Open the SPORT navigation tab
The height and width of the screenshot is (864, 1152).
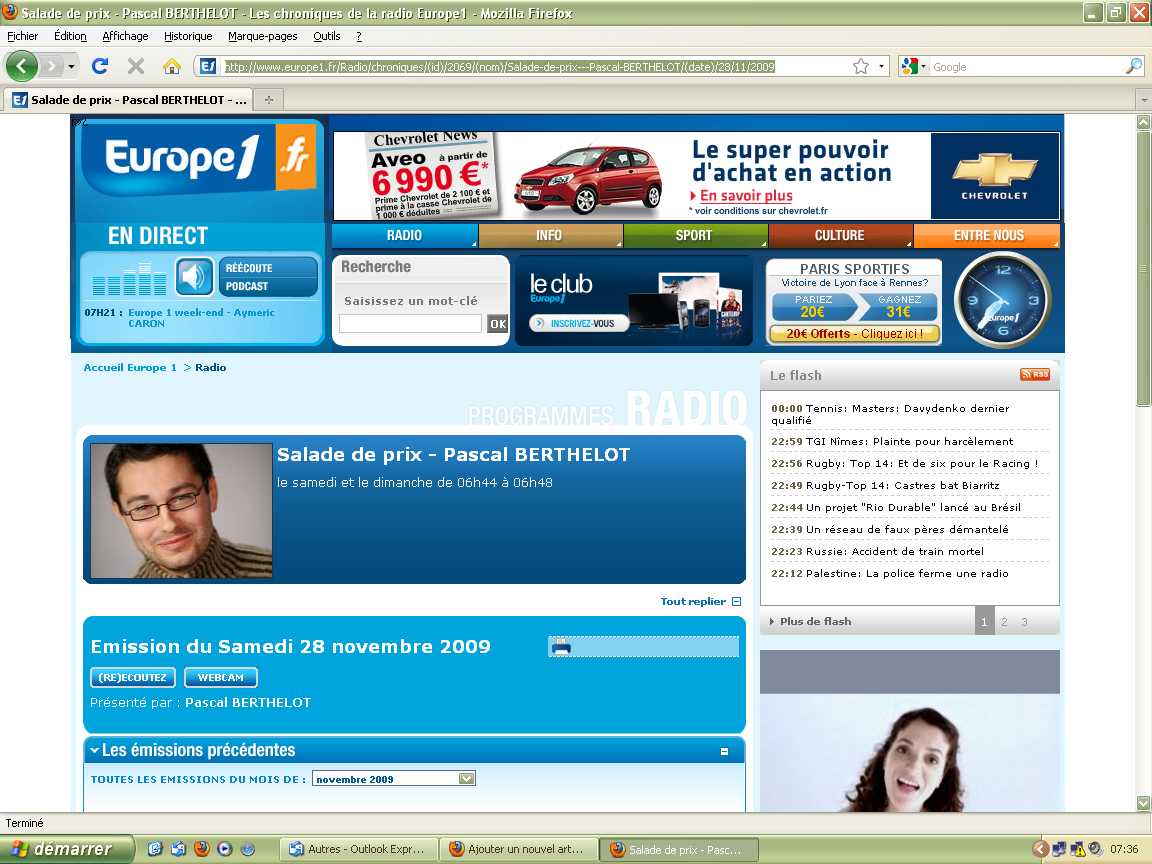(x=694, y=235)
